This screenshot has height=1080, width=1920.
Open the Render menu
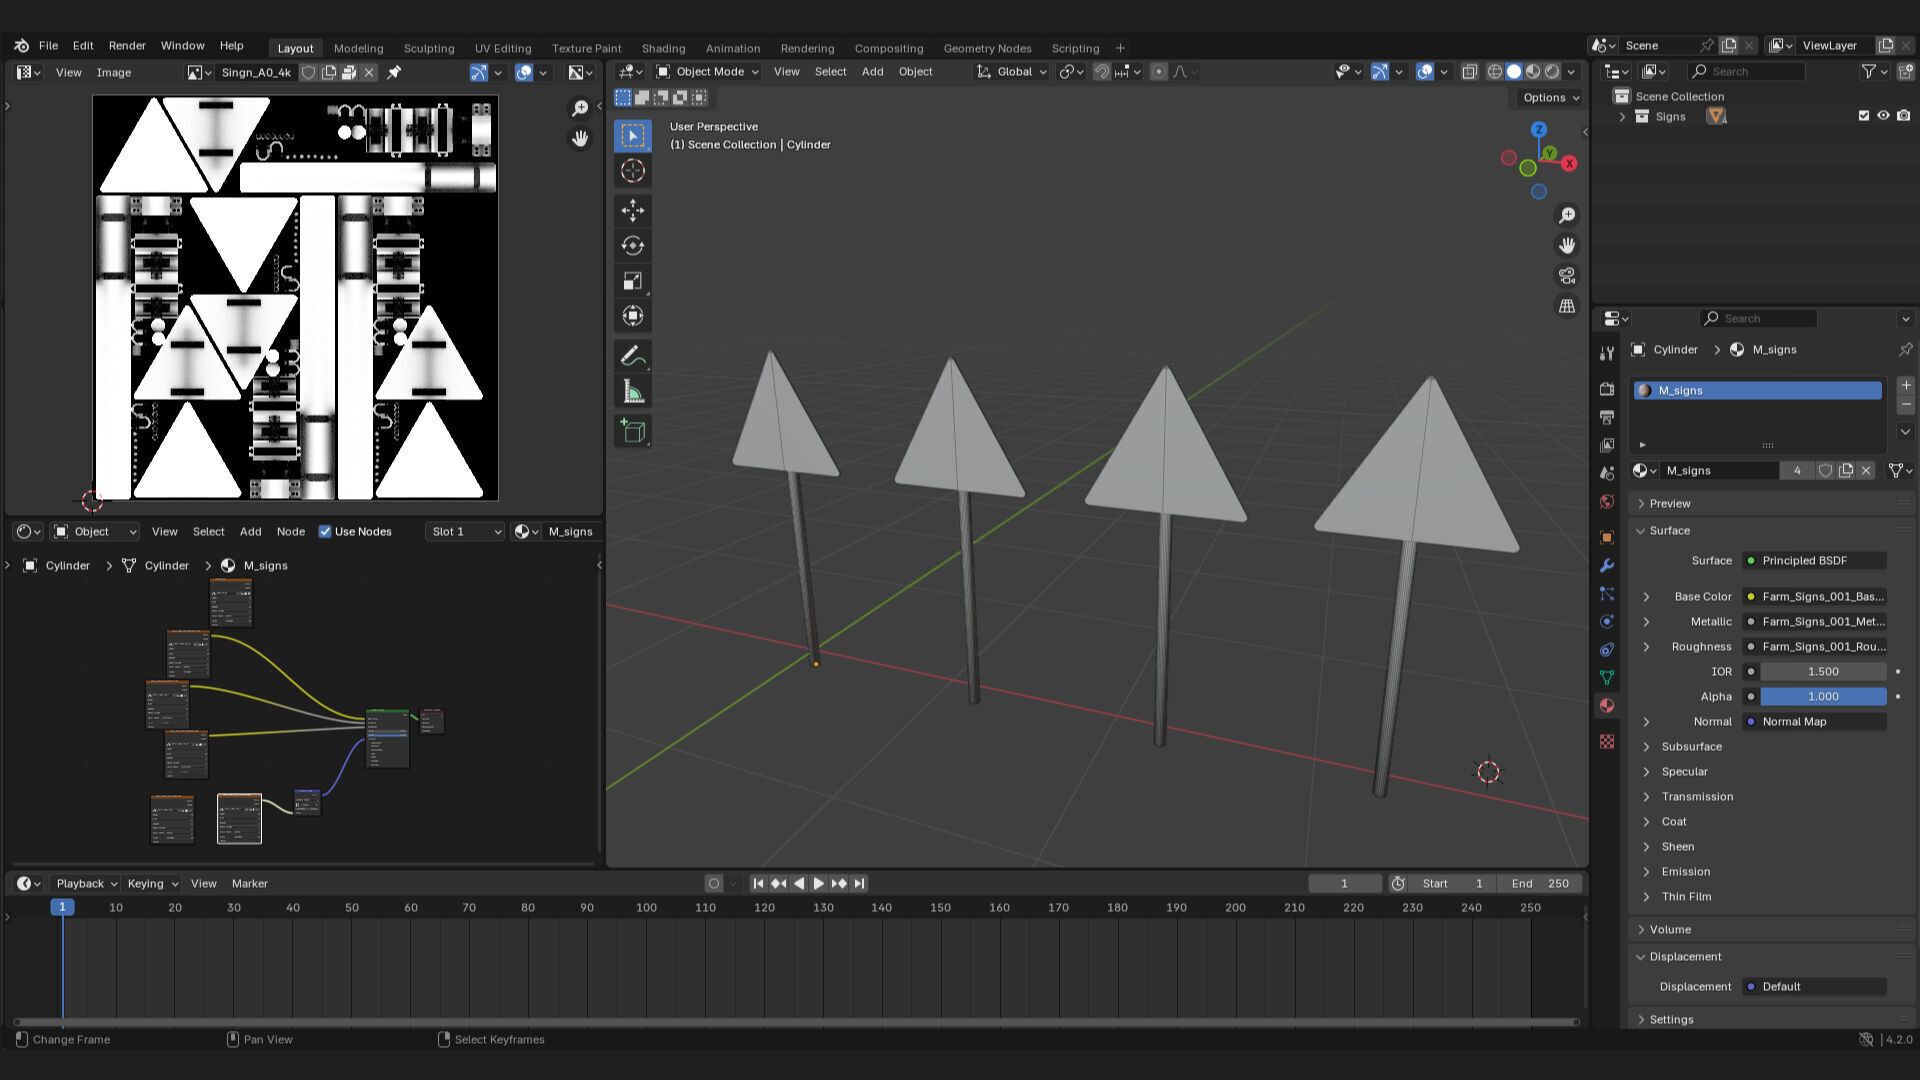(x=127, y=46)
